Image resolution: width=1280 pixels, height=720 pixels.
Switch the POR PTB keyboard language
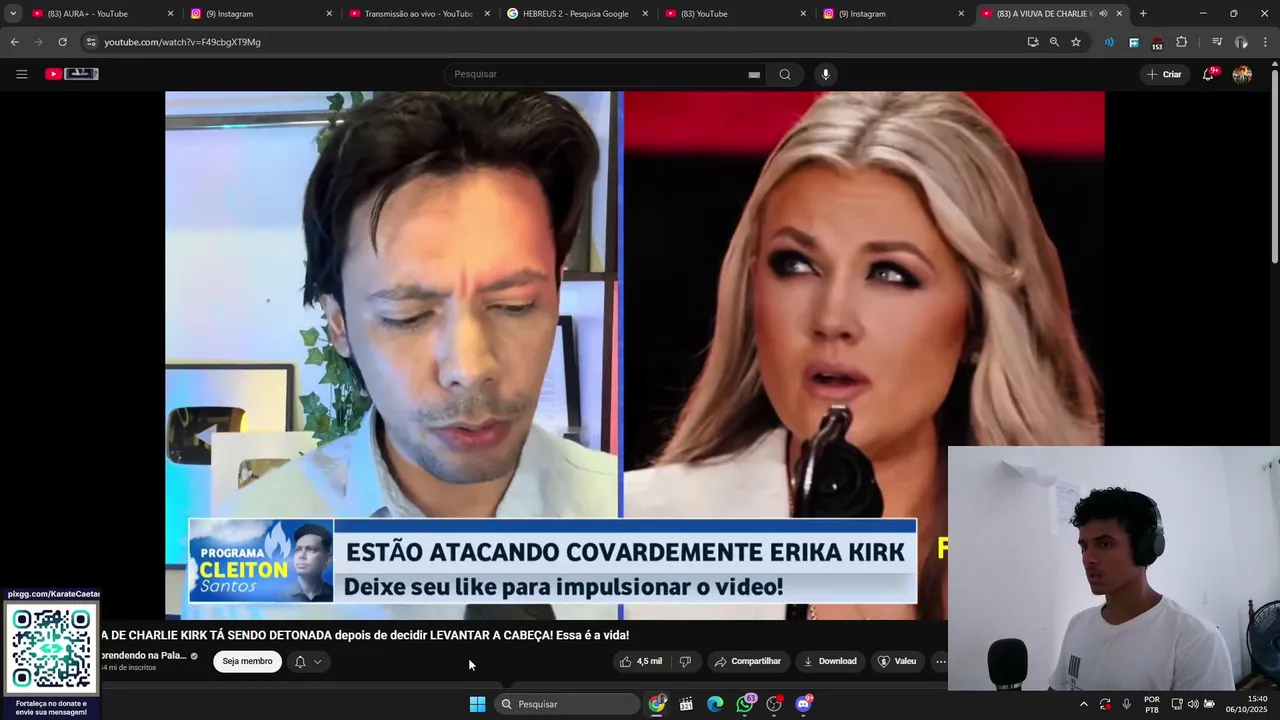1152,704
